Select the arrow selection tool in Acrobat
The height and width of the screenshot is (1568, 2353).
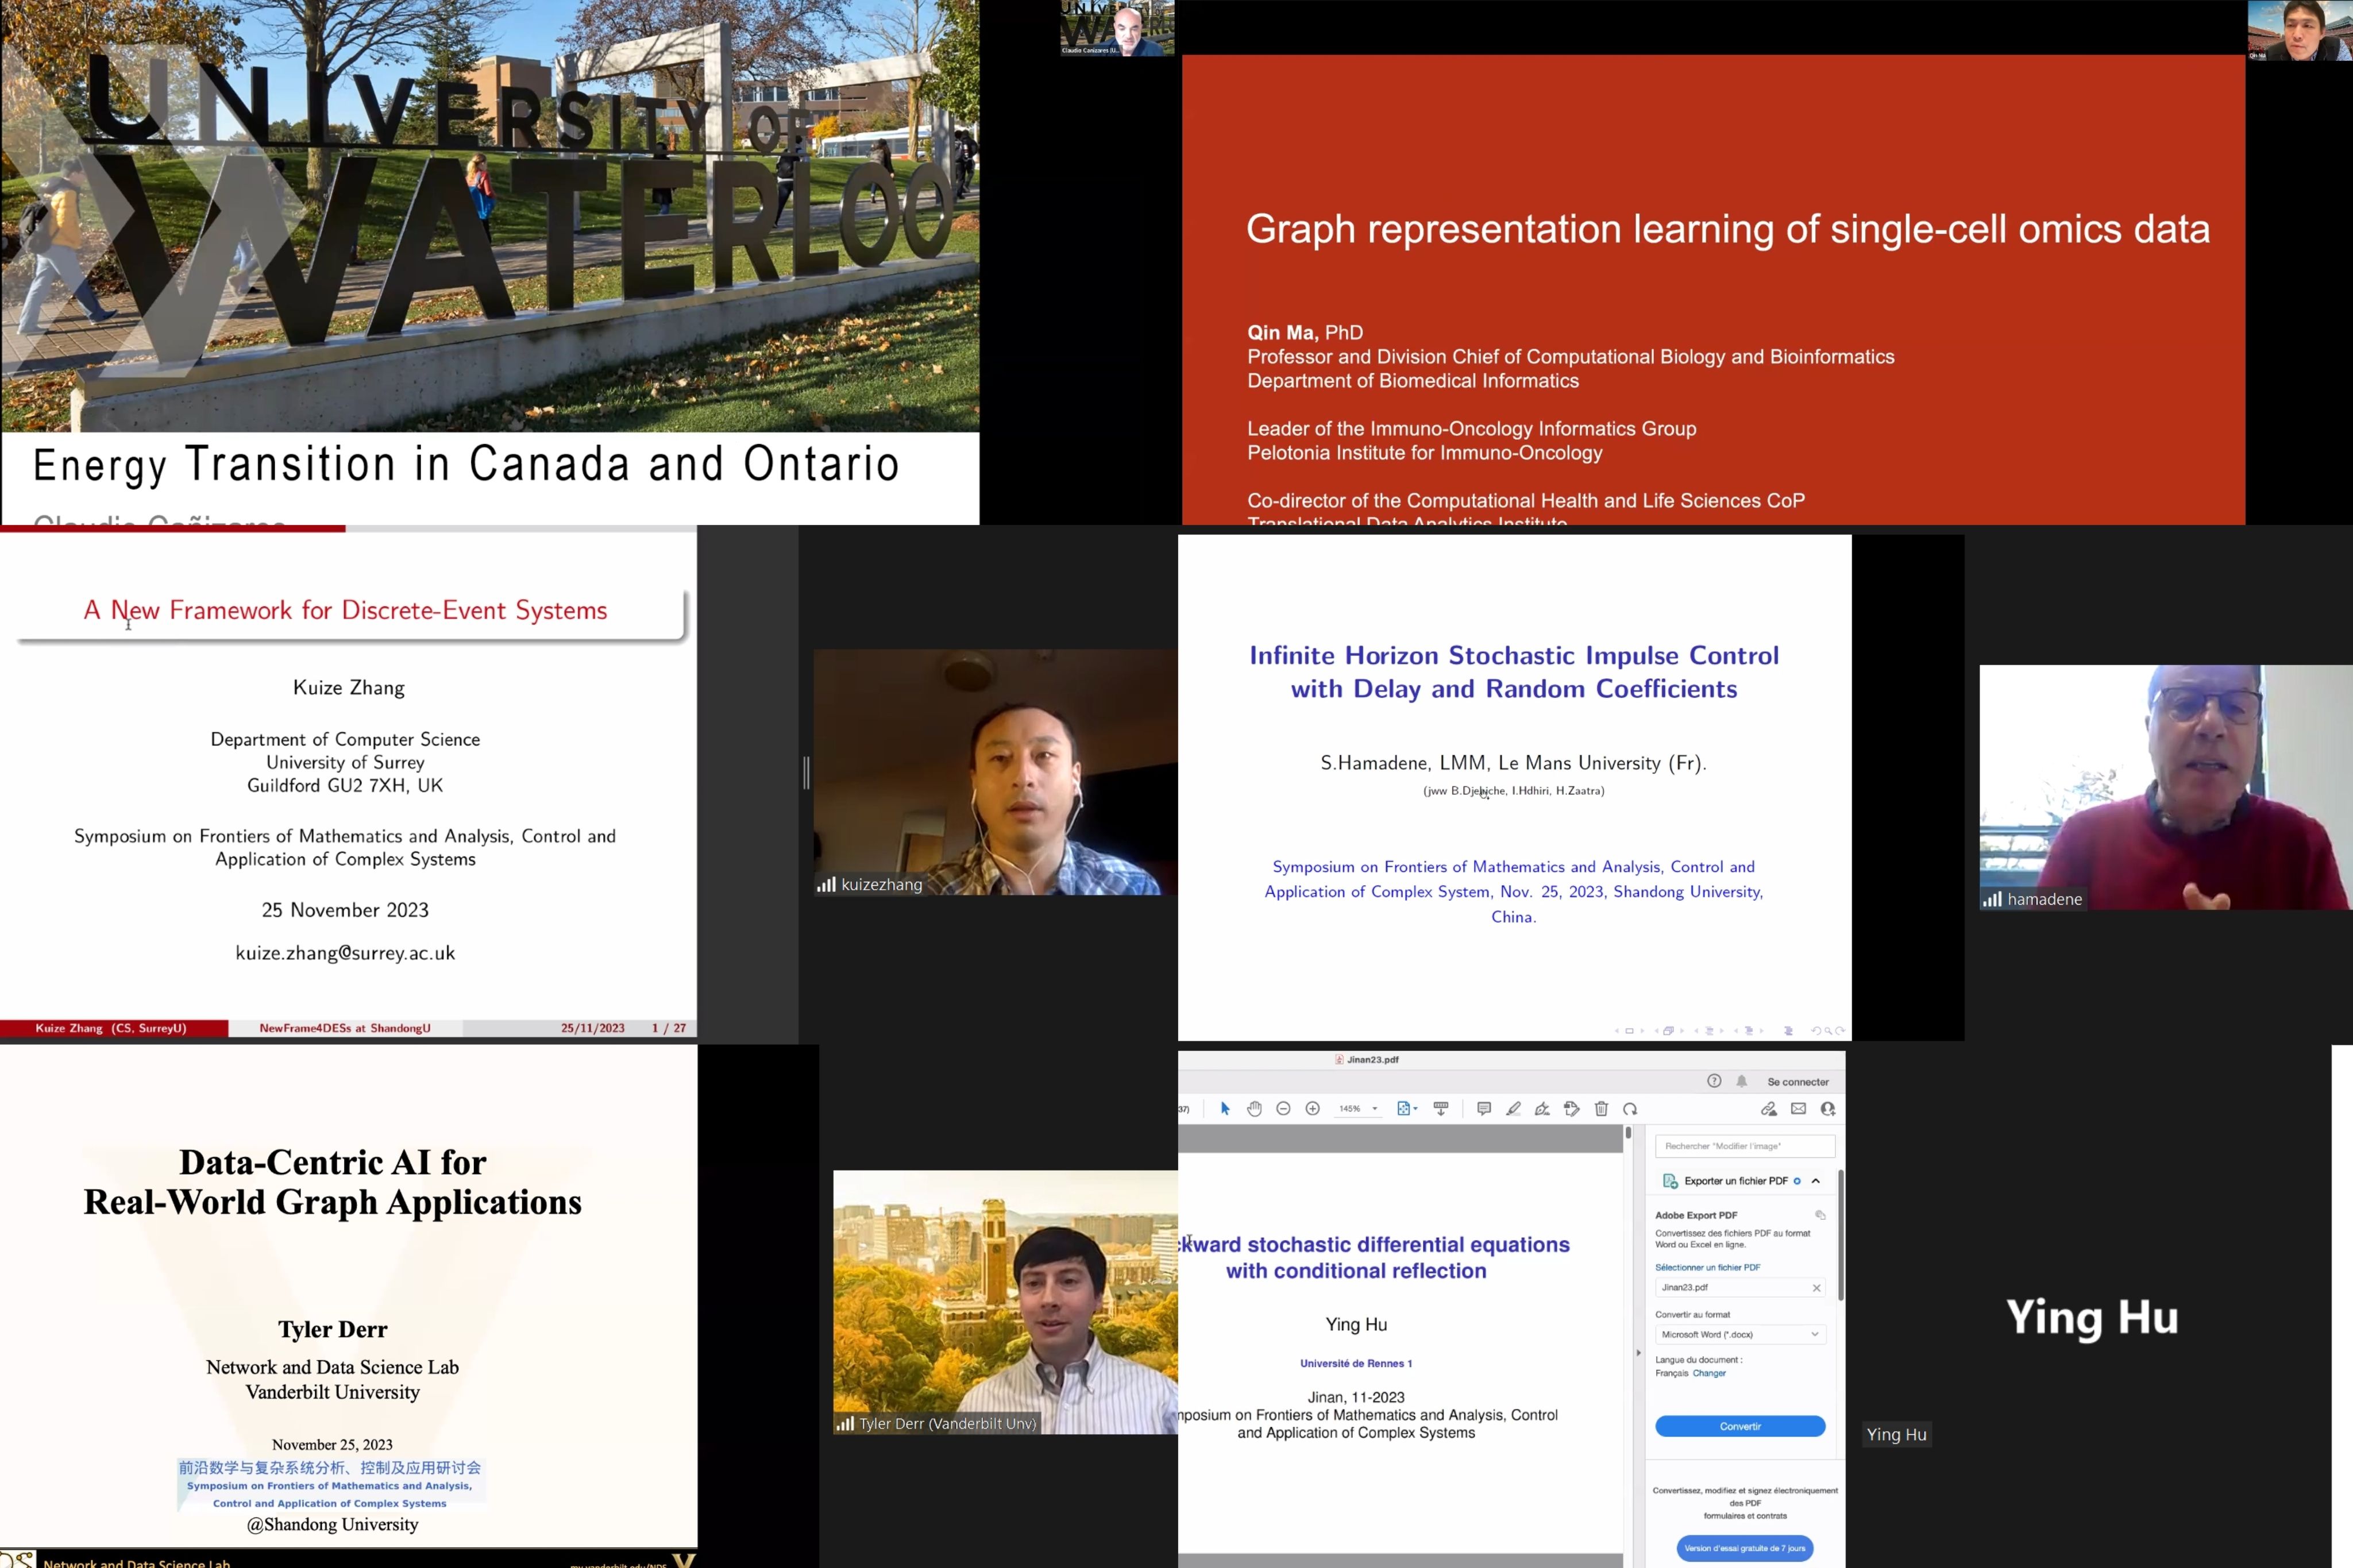click(x=1225, y=1108)
